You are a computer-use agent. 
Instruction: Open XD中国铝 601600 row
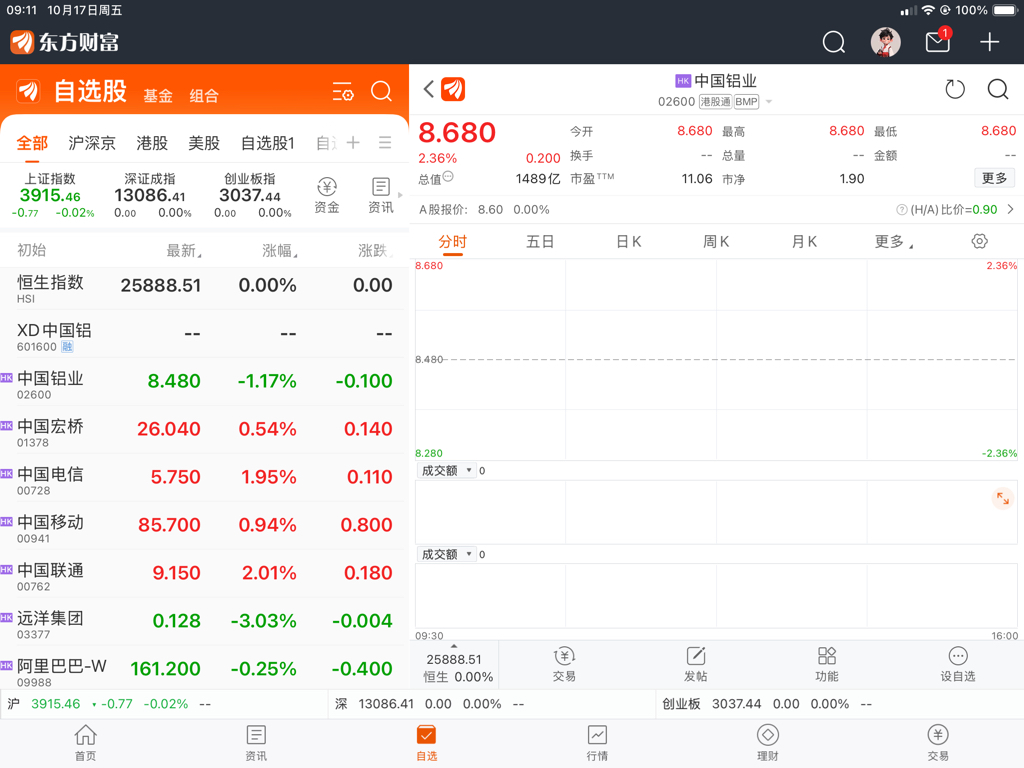204,334
